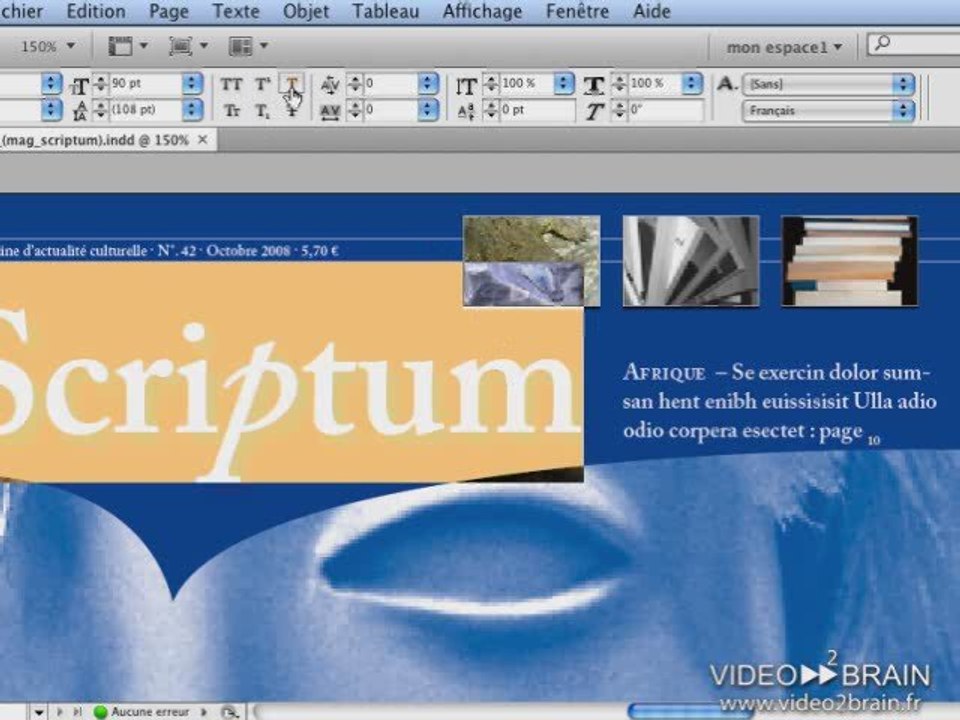Open the 150% zoom level dropdown
960x720 pixels.
tap(49, 47)
